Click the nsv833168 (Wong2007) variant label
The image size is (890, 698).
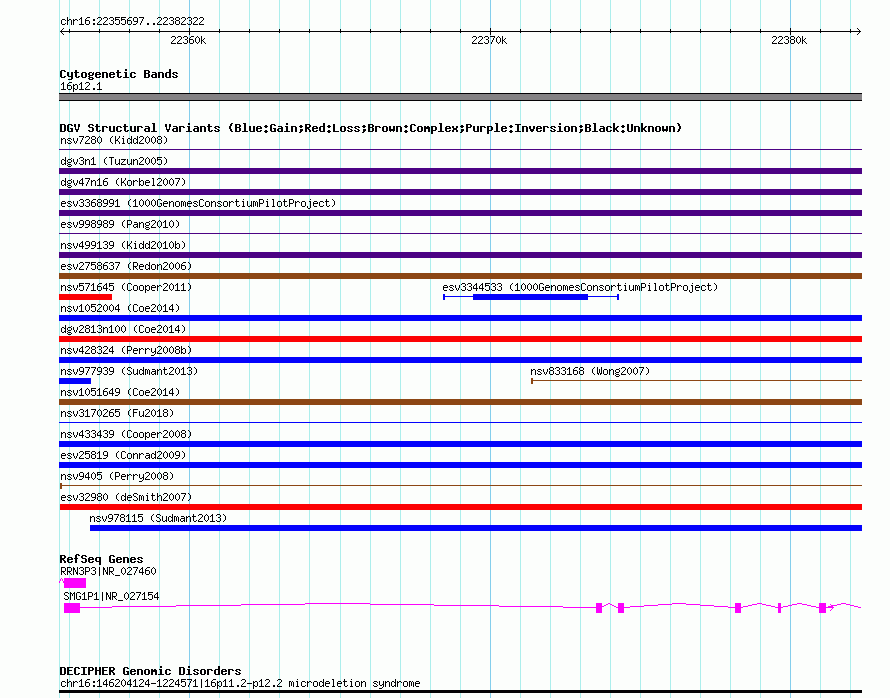(590, 371)
